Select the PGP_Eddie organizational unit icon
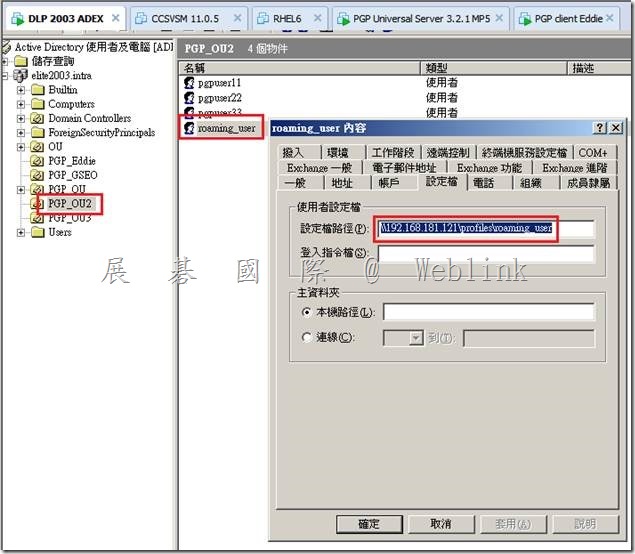Viewport: 635px width, 554px height. tap(38, 160)
